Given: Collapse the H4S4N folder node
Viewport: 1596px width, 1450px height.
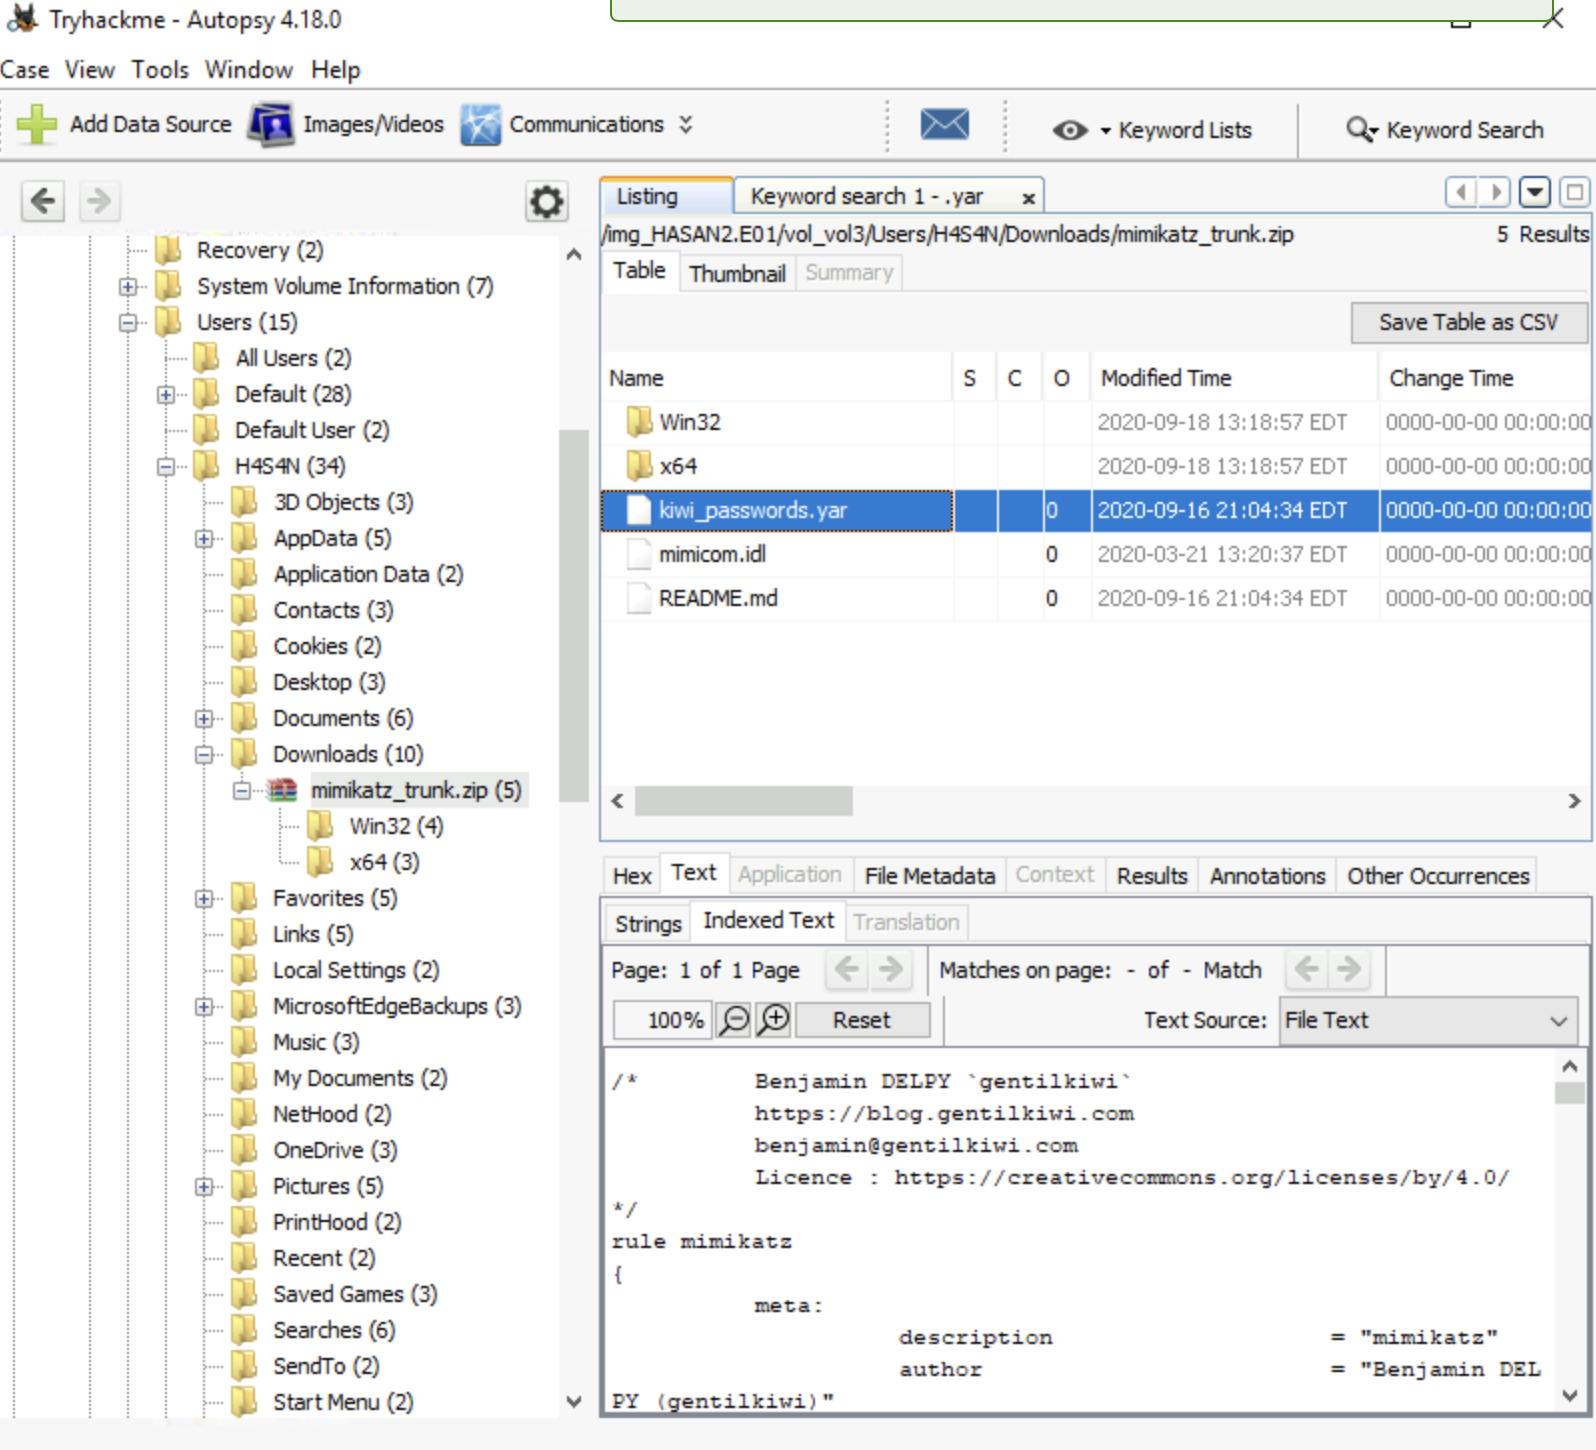Looking at the screenshot, I should [x=166, y=467].
